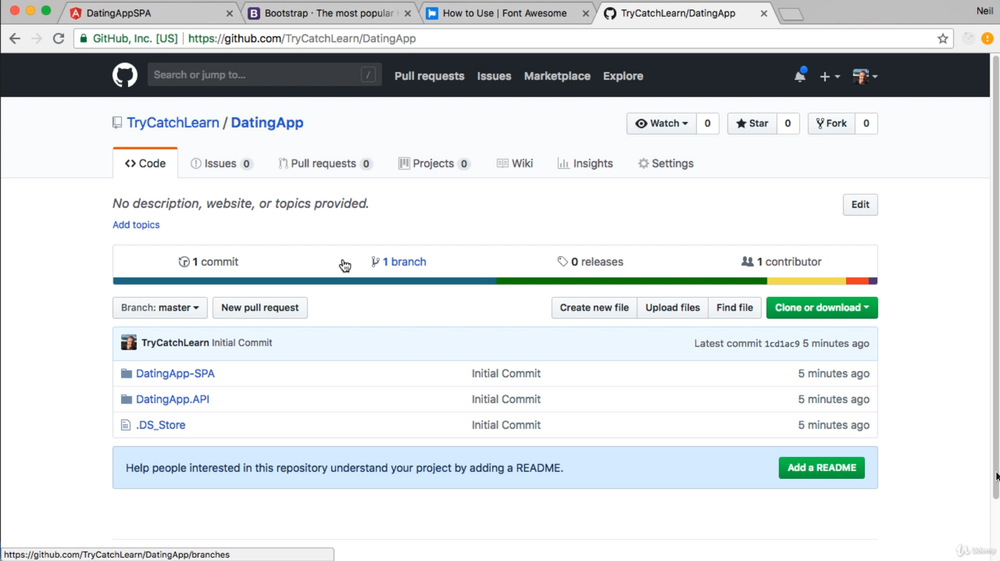Click the TryCatchLearn commit avatar
The image size is (1000, 561).
129,342
